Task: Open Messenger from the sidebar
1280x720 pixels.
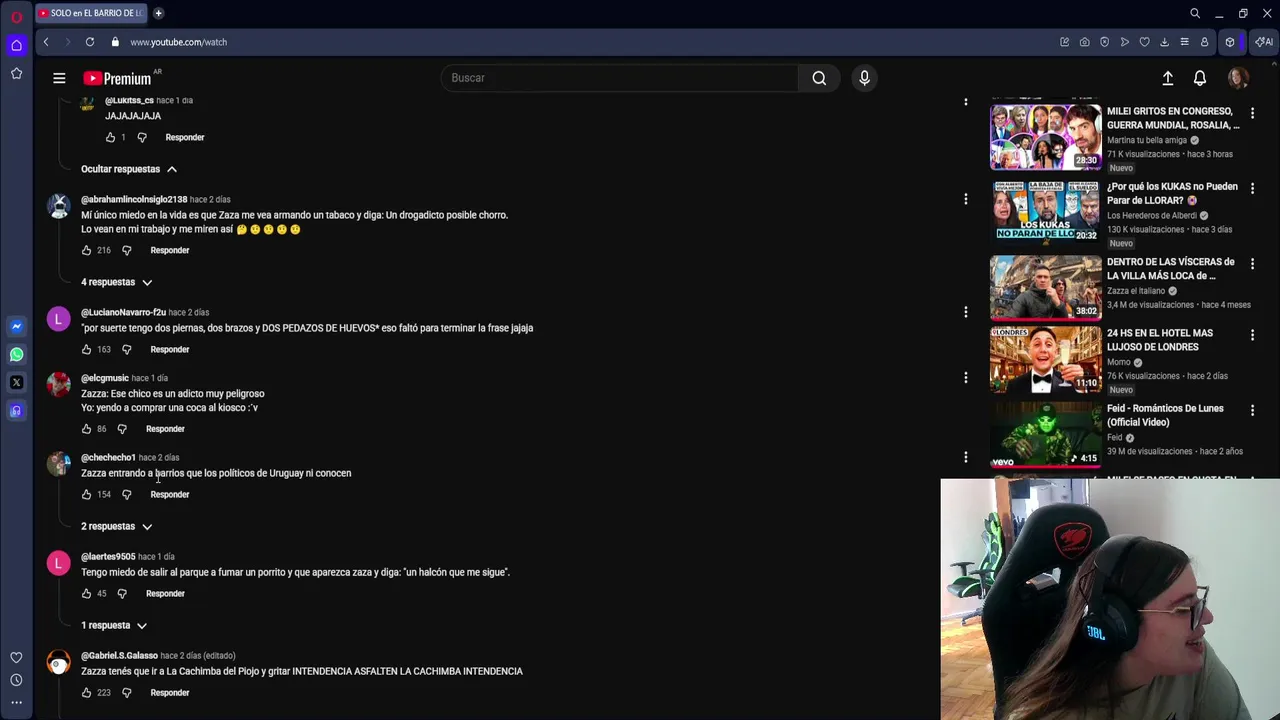Action: coord(16,326)
